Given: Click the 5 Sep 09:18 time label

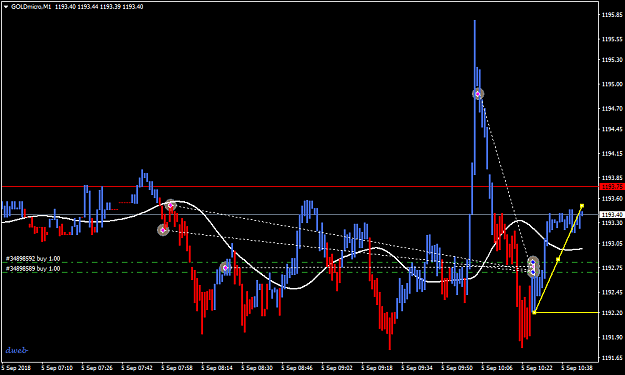Looking at the screenshot, I should coord(377,368).
